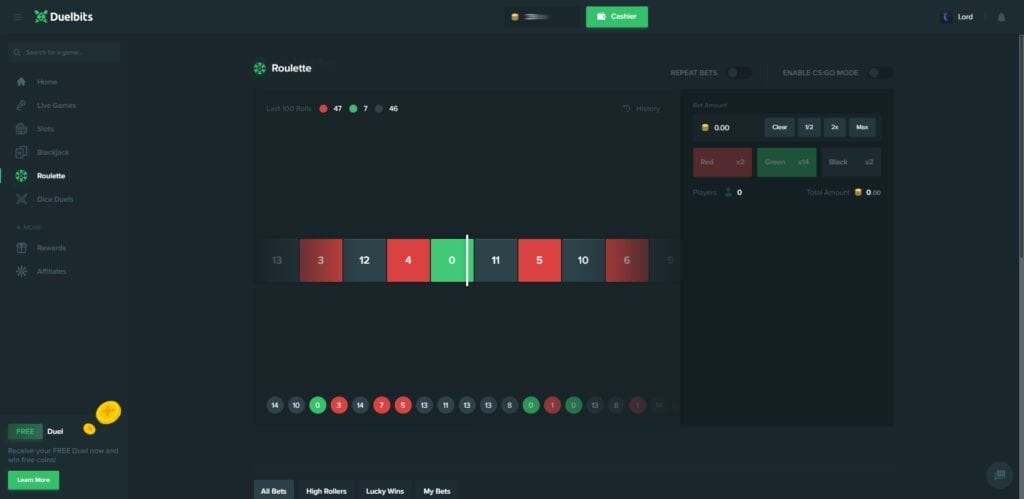The width and height of the screenshot is (1024, 499).
Task: Switch to All Bets tab
Action: [274, 491]
